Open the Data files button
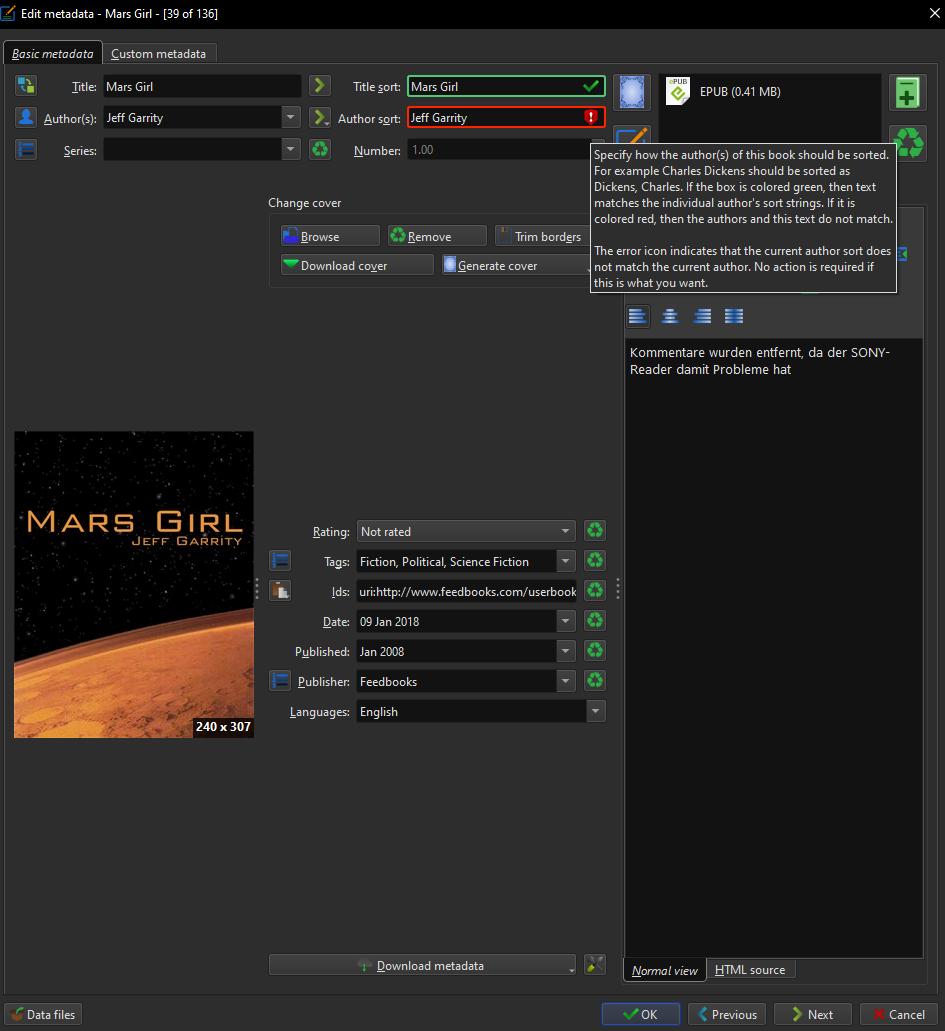Viewport: 945px width, 1031px height. point(43,1014)
